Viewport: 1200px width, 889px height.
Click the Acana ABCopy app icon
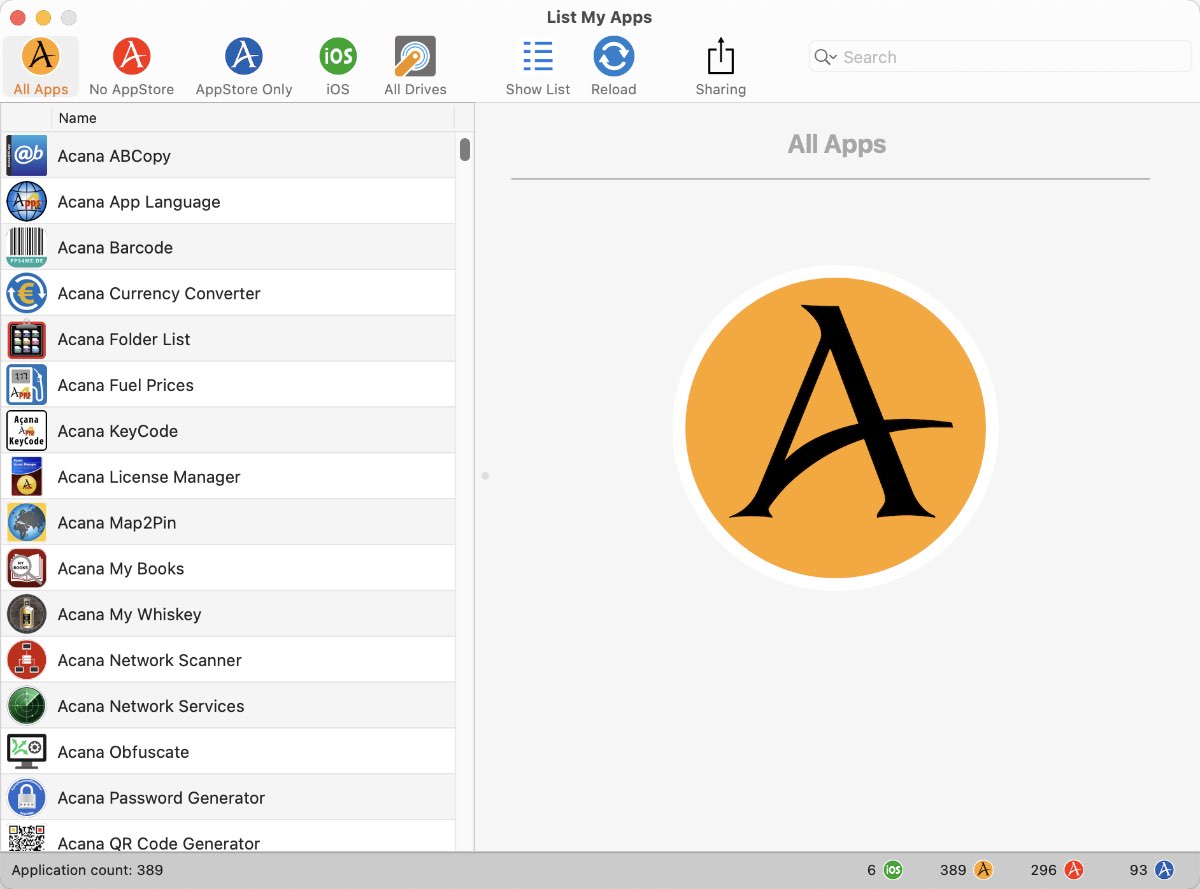click(27, 155)
